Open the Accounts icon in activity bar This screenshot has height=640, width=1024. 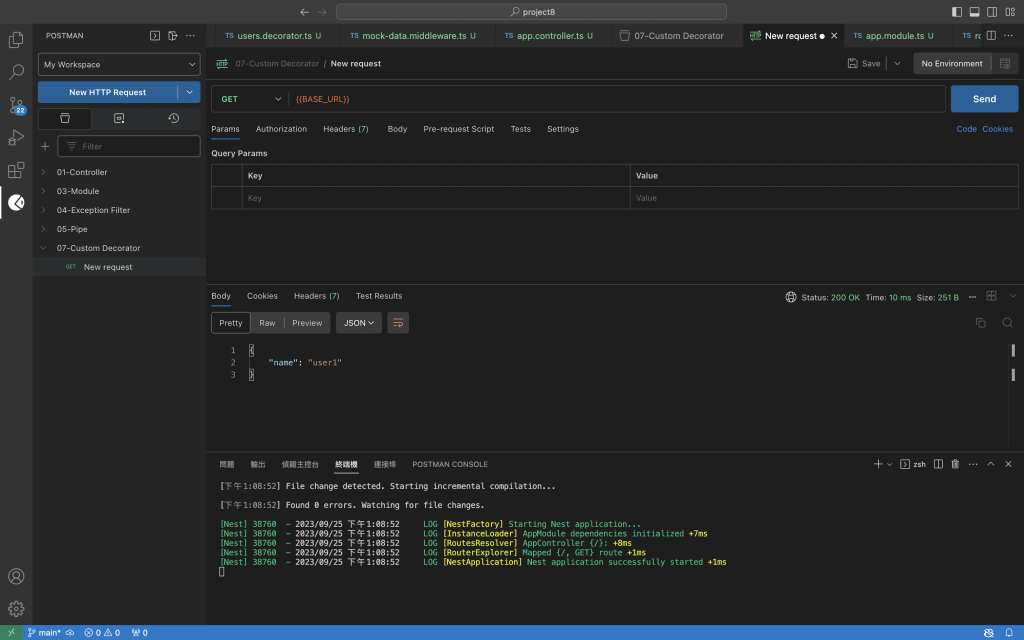tap(16, 576)
